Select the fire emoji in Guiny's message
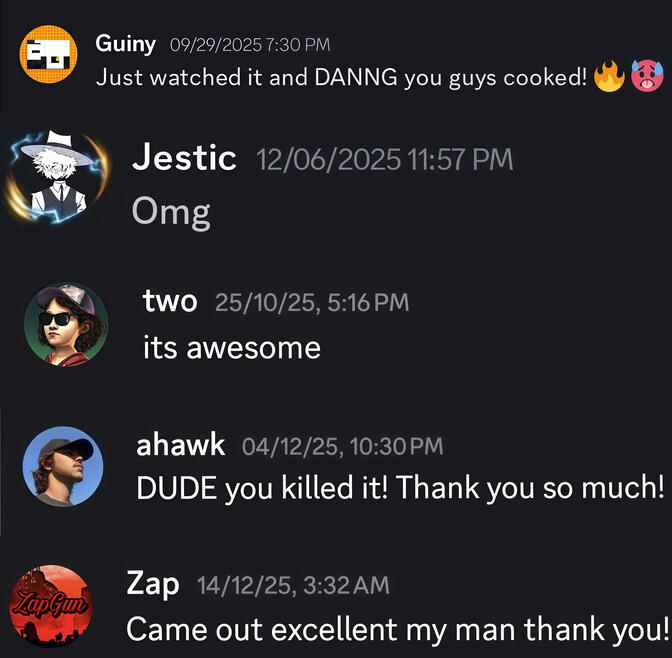This screenshot has width=672, height=658. point(609,76)
